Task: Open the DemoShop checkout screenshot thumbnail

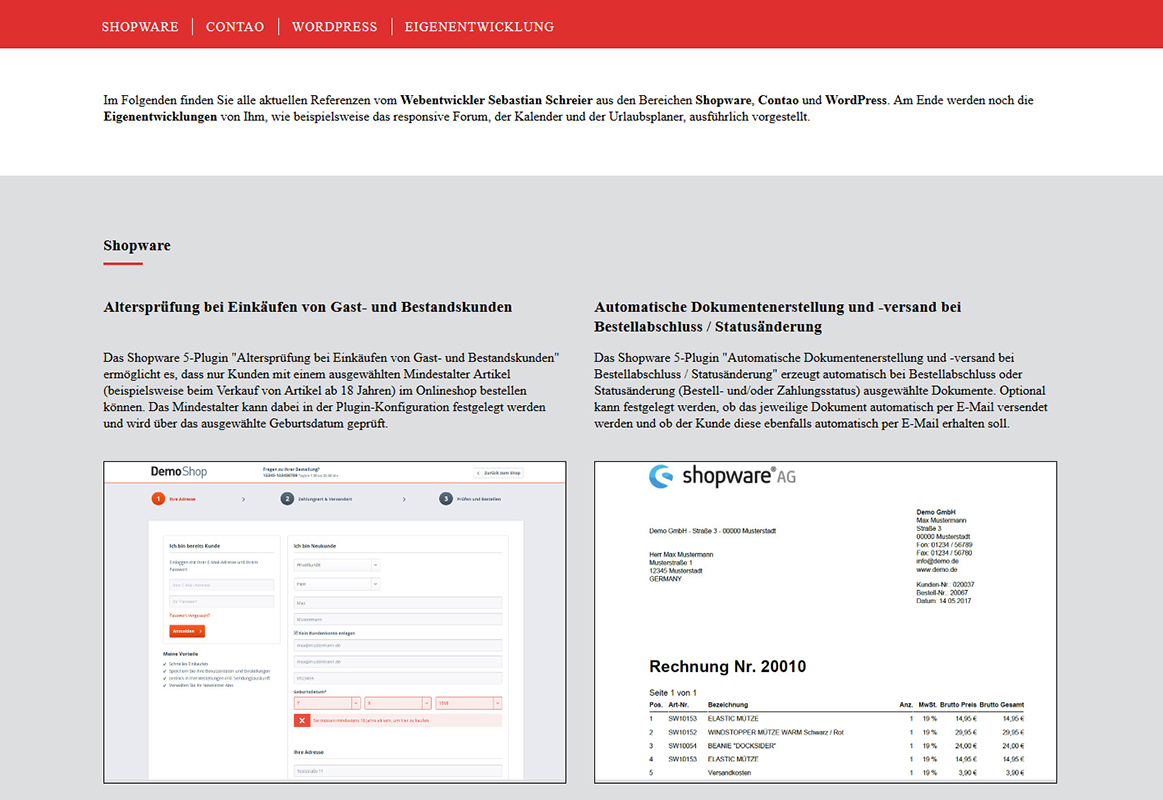Action: [335, 622]
